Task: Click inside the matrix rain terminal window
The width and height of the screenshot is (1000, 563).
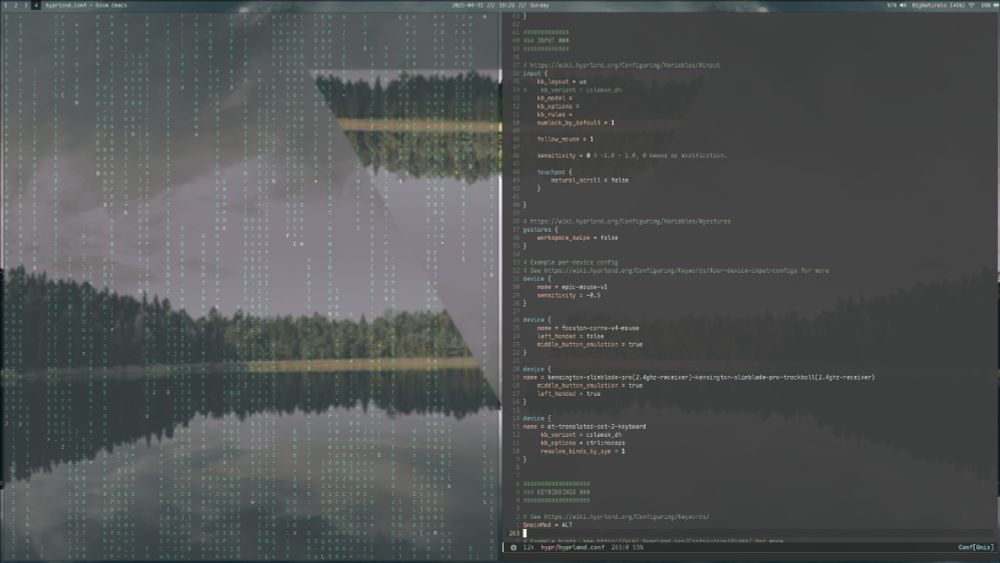Action: point(250,286)
